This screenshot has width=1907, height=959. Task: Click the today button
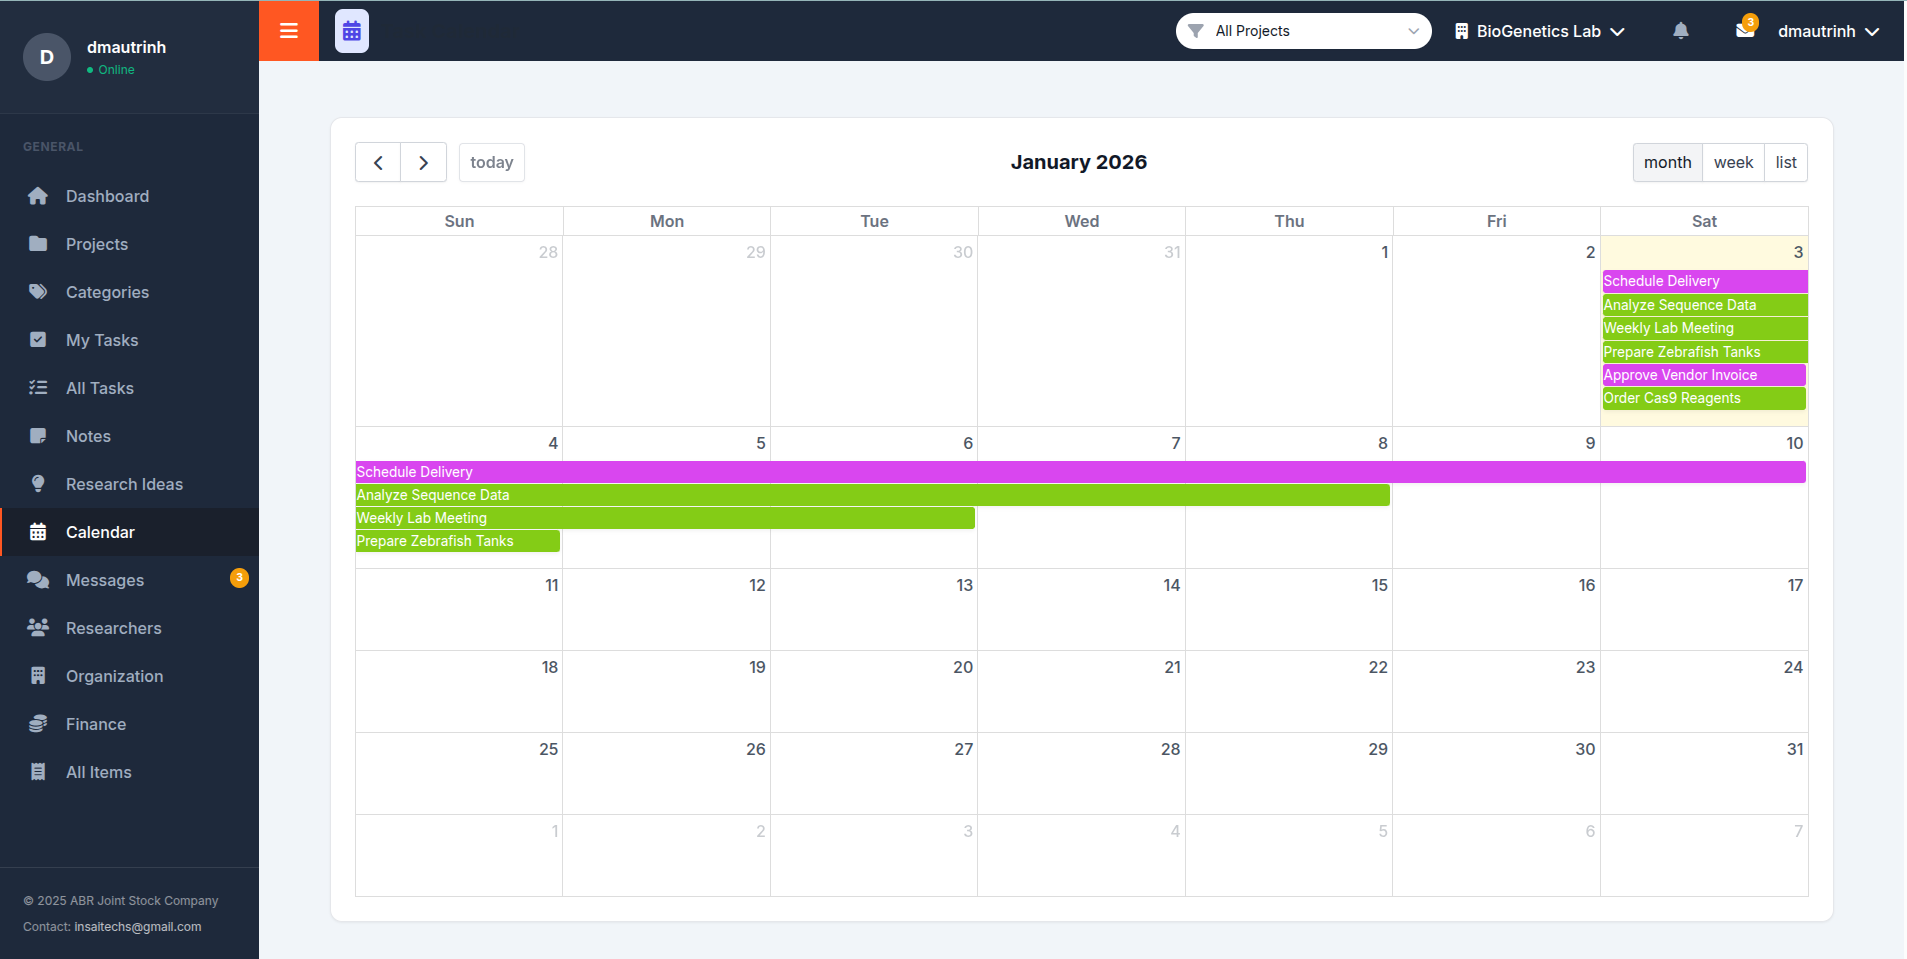pyautogui.click(x=491, y=162)
